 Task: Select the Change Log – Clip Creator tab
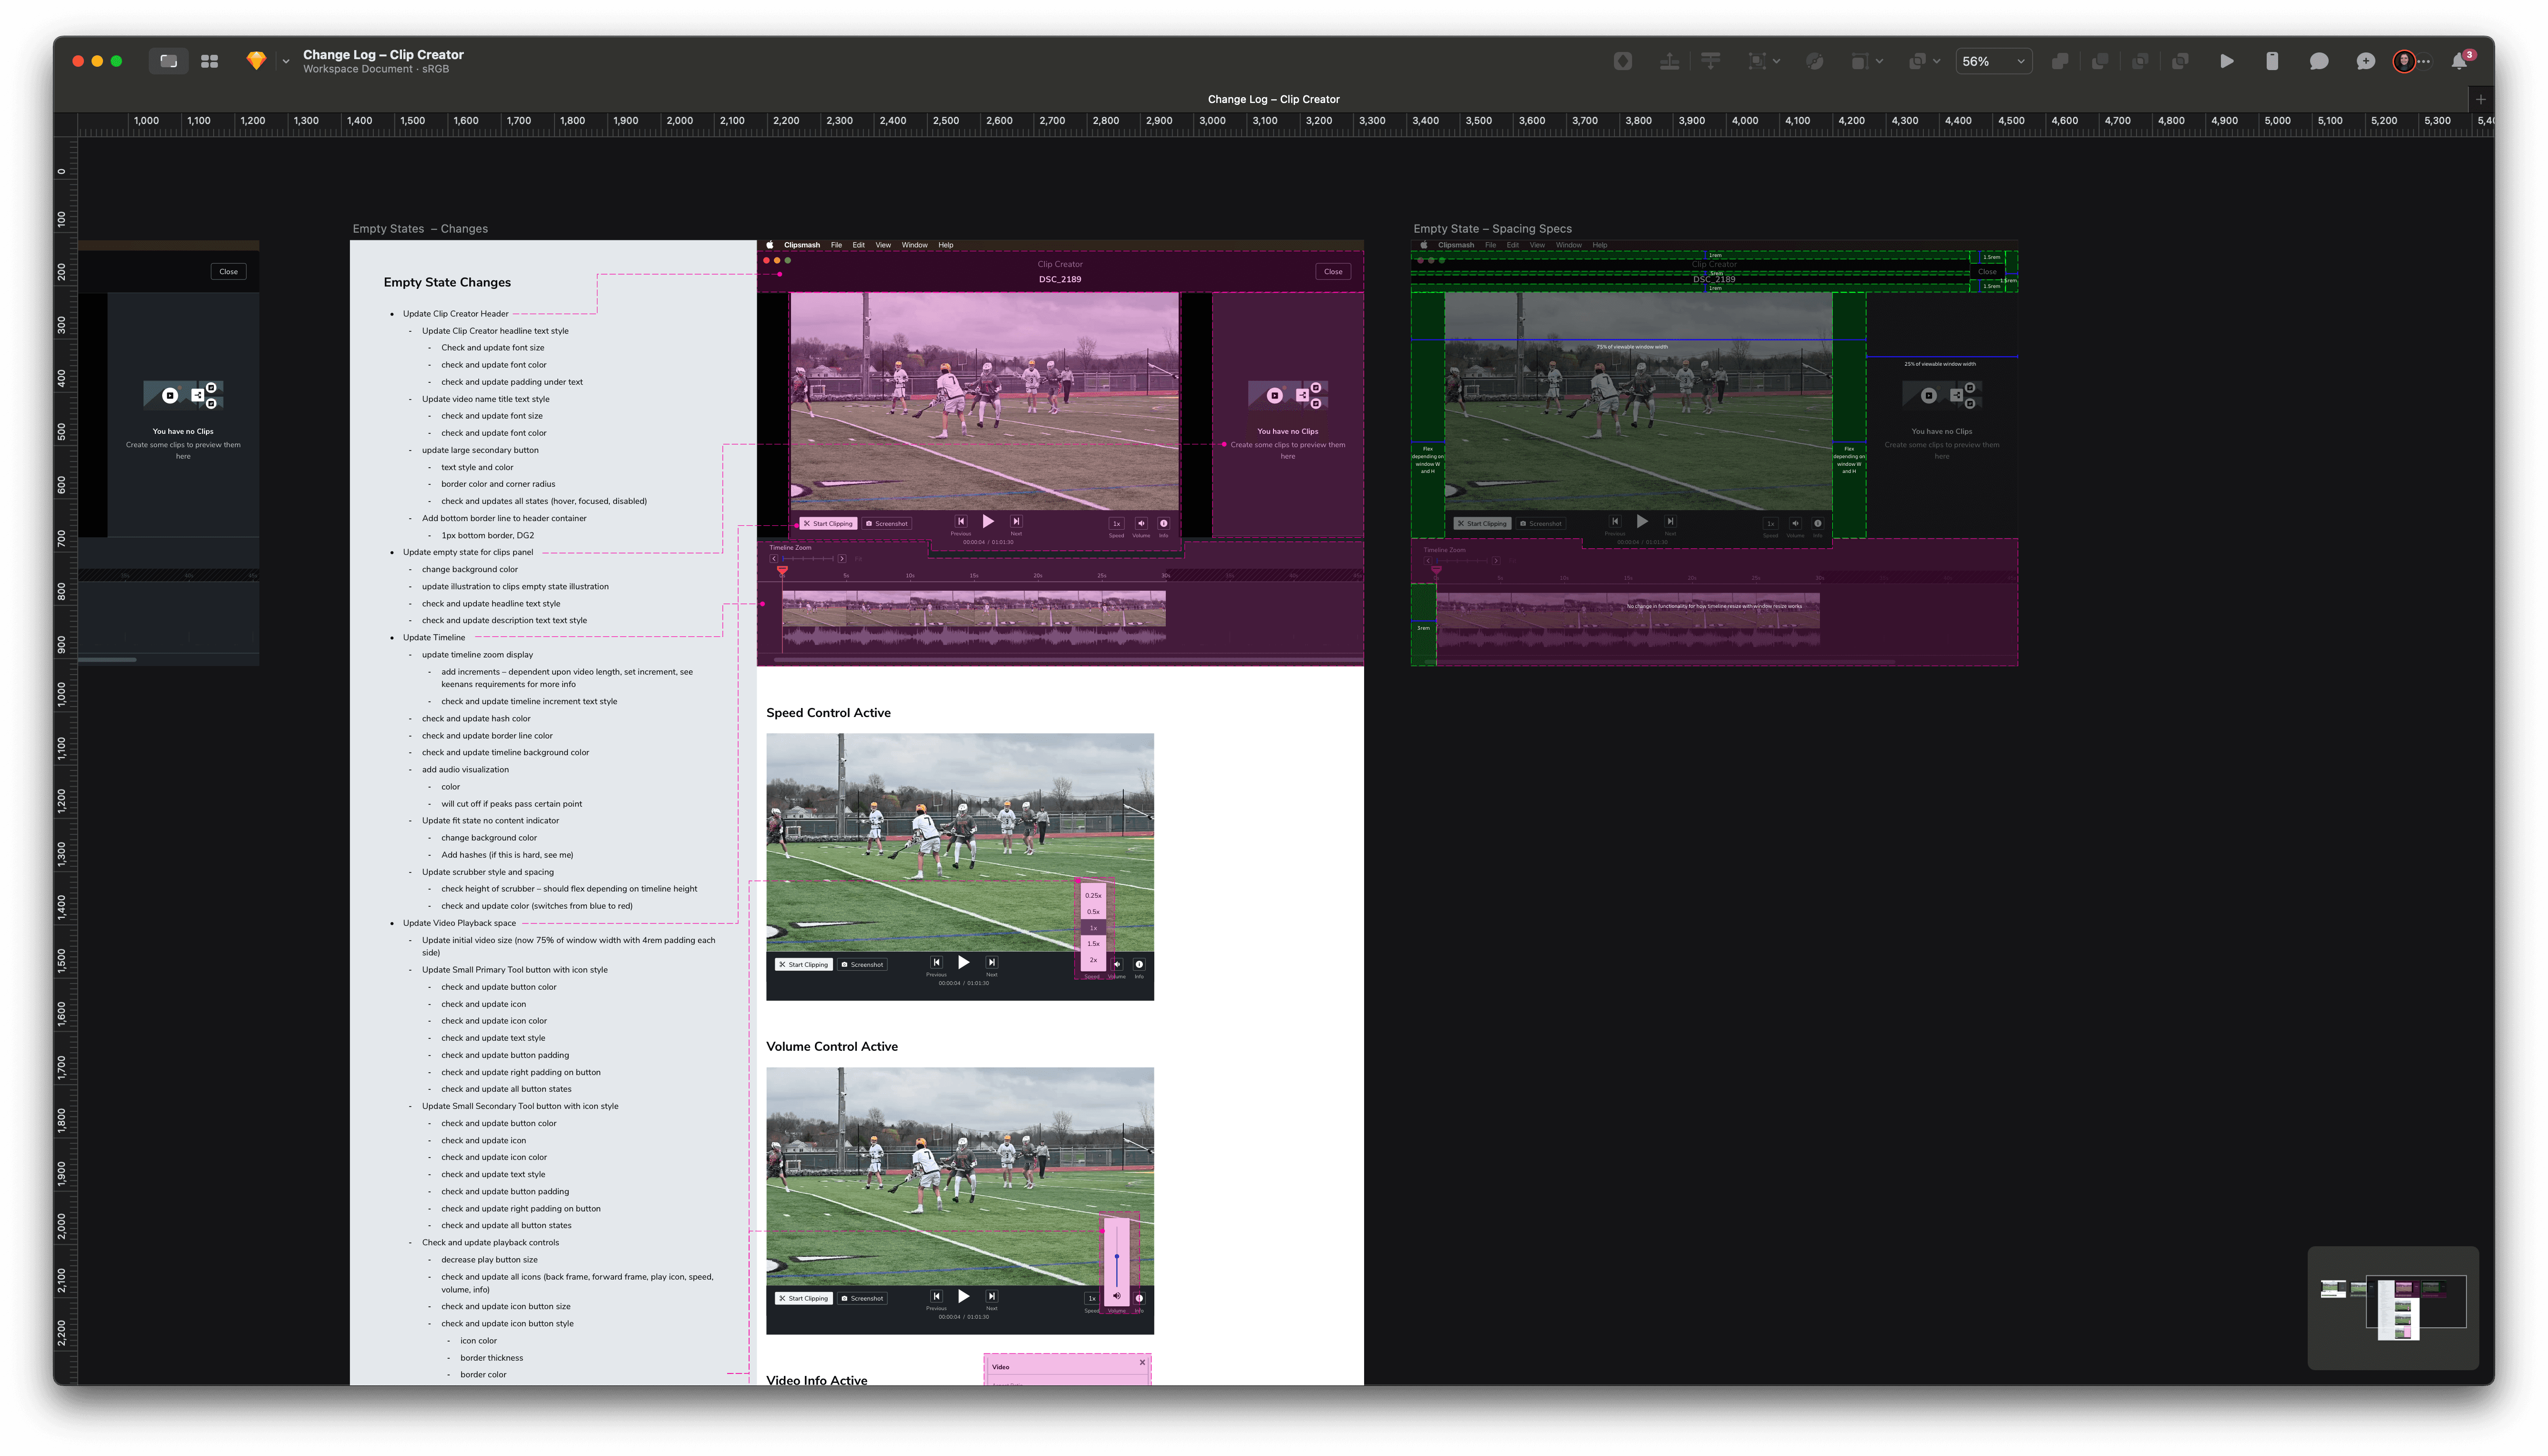point(1273,99)
